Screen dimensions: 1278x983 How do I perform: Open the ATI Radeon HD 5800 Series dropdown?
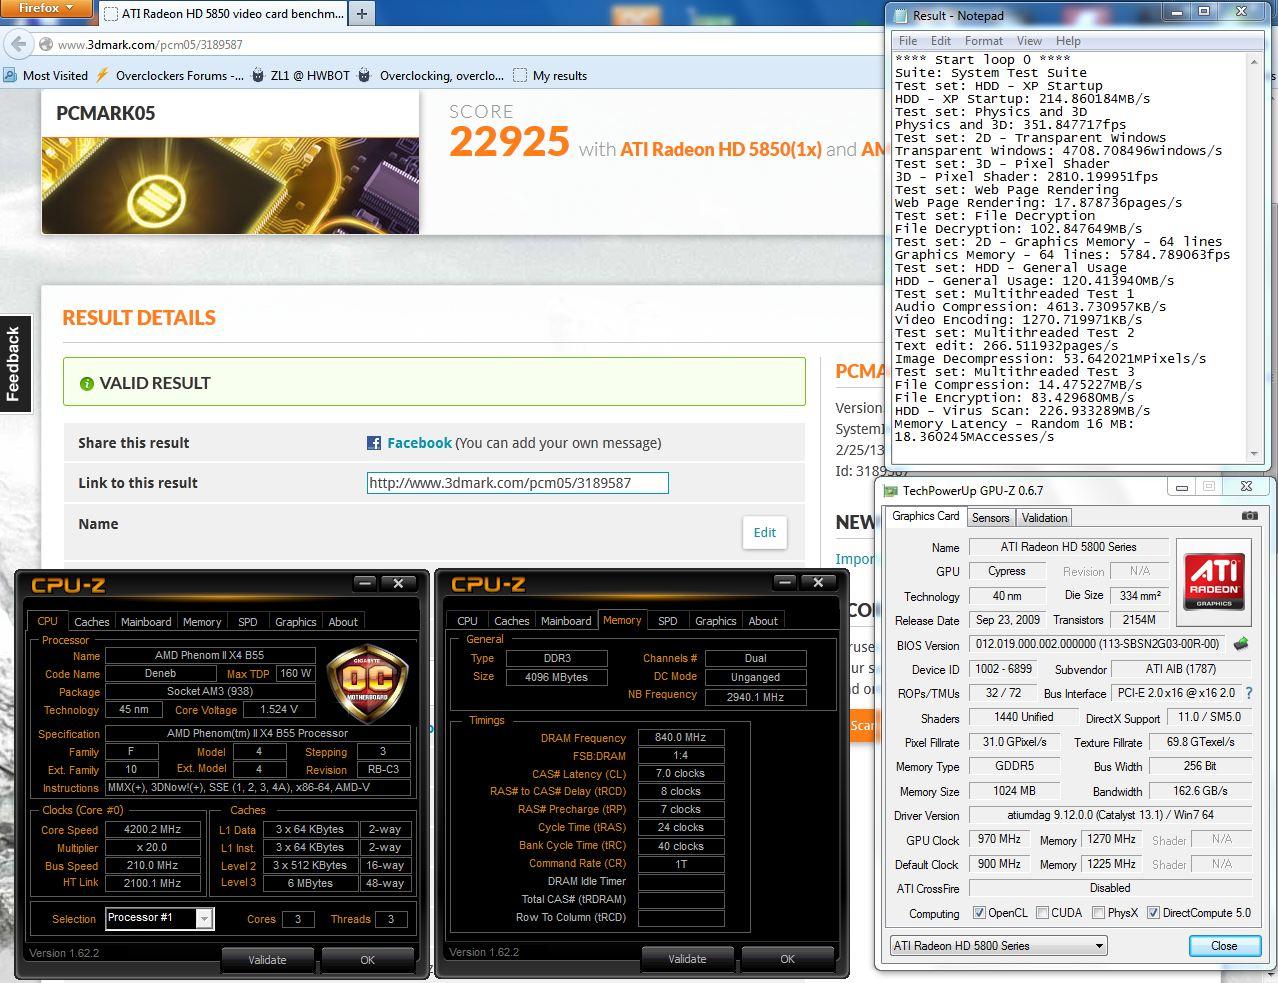point(998,945)
